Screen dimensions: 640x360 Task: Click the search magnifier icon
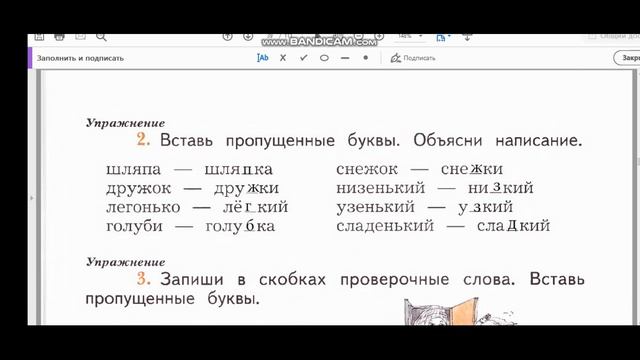tap(101, 38)
